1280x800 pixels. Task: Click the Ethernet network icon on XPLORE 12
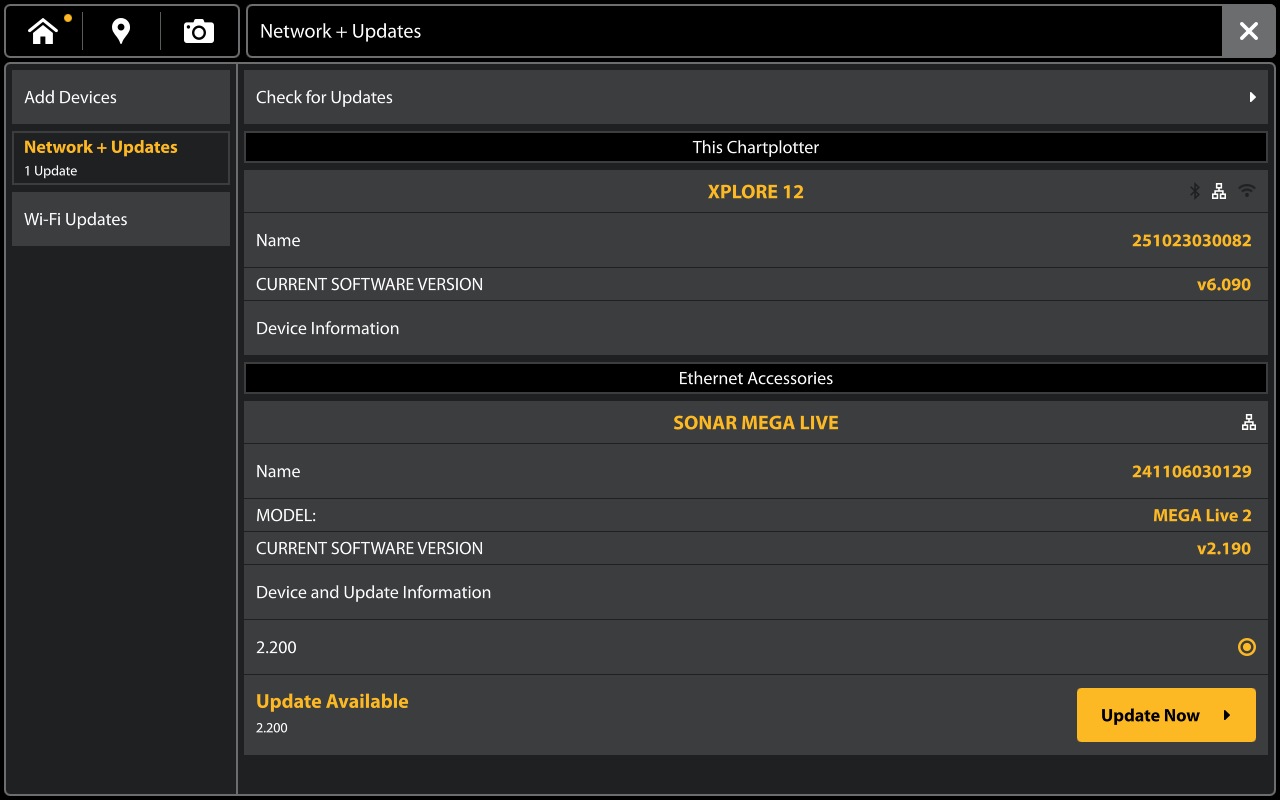[x=1219, y=191]
